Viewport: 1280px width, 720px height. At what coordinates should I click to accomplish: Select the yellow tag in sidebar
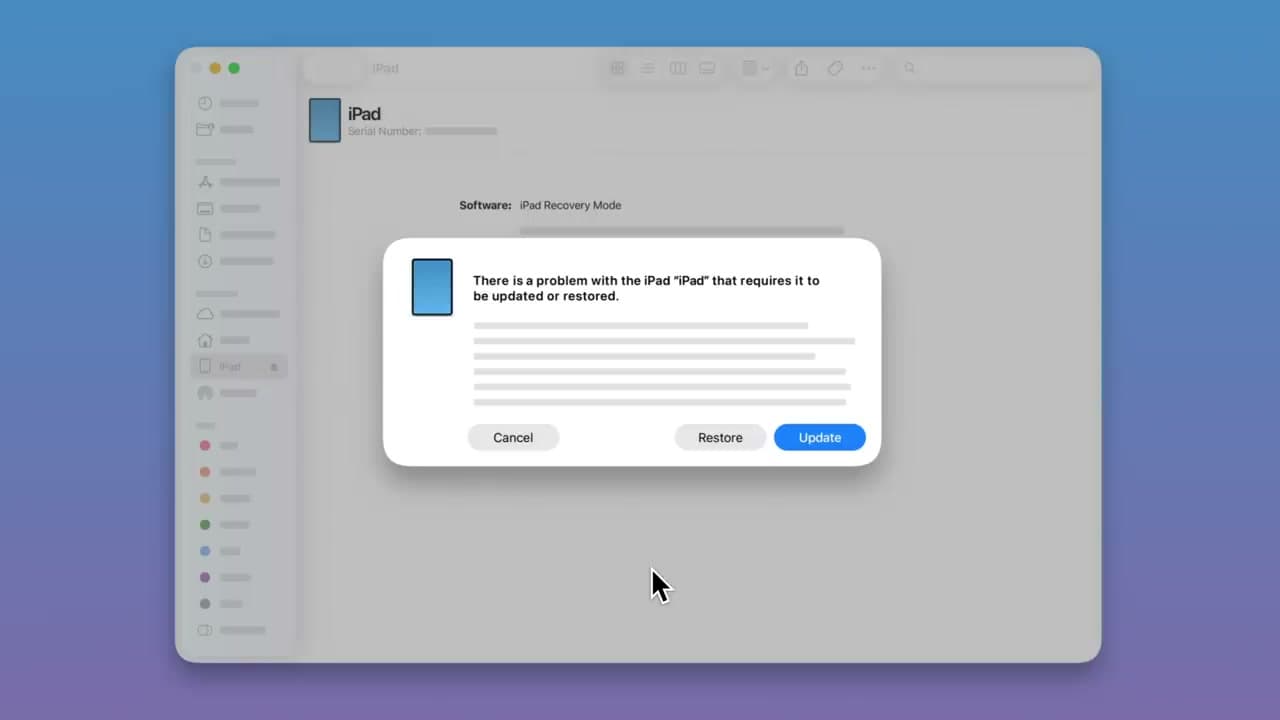pyautogui.click(x=205, y=498)
